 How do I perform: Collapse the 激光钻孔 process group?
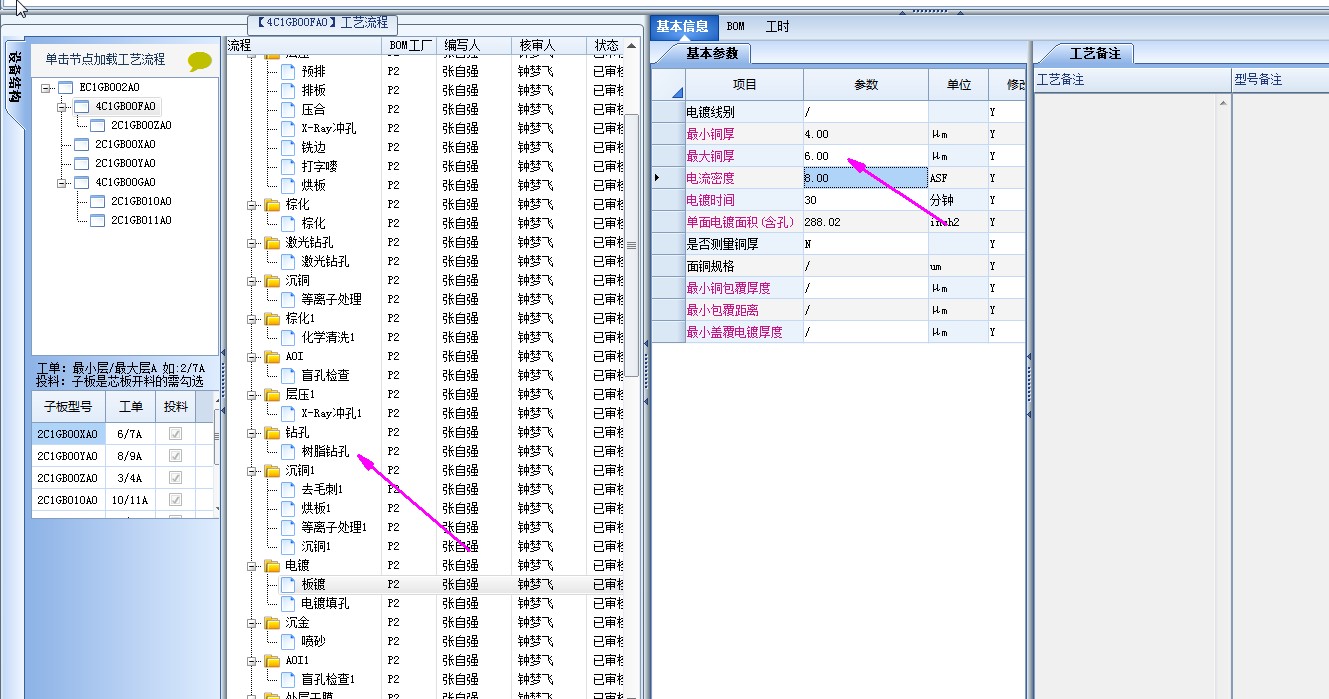click(251, 242)
